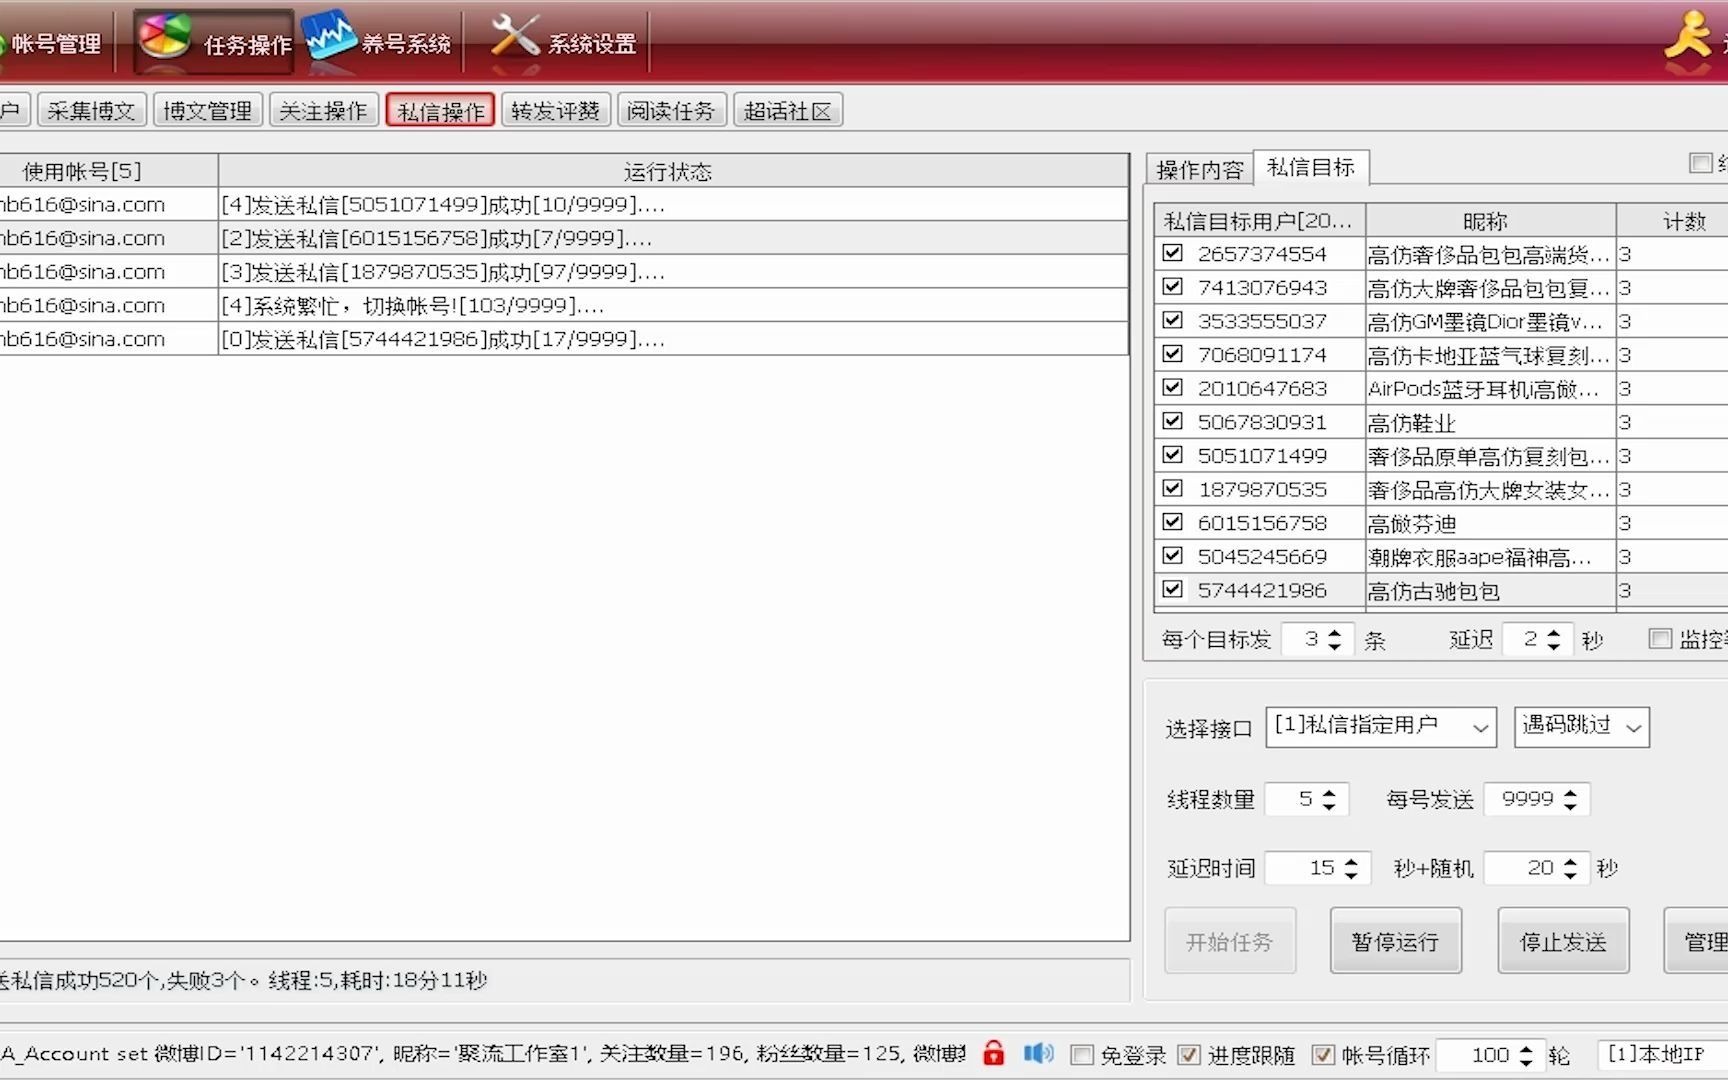This screenshot has height=1080, width=1728.
Task: Uncheck target user 6015156758
Action: click(1172, 522)
